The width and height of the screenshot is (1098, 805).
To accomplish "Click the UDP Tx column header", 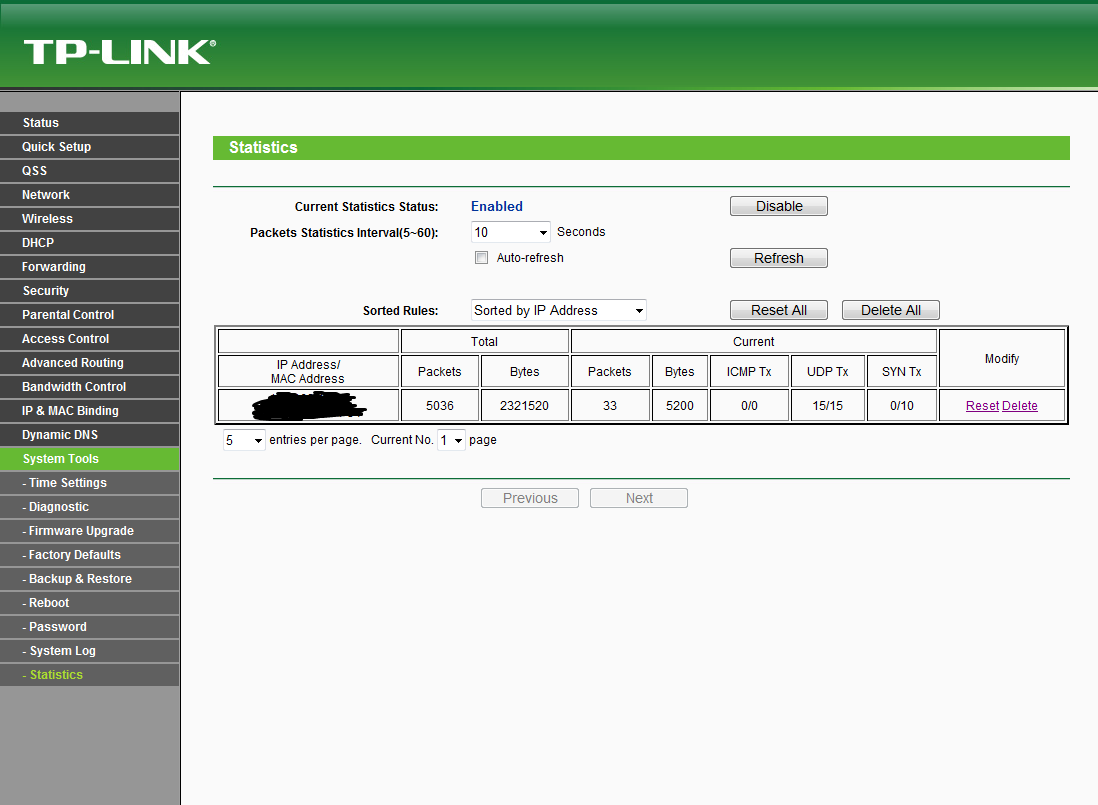I will [828, 372].
